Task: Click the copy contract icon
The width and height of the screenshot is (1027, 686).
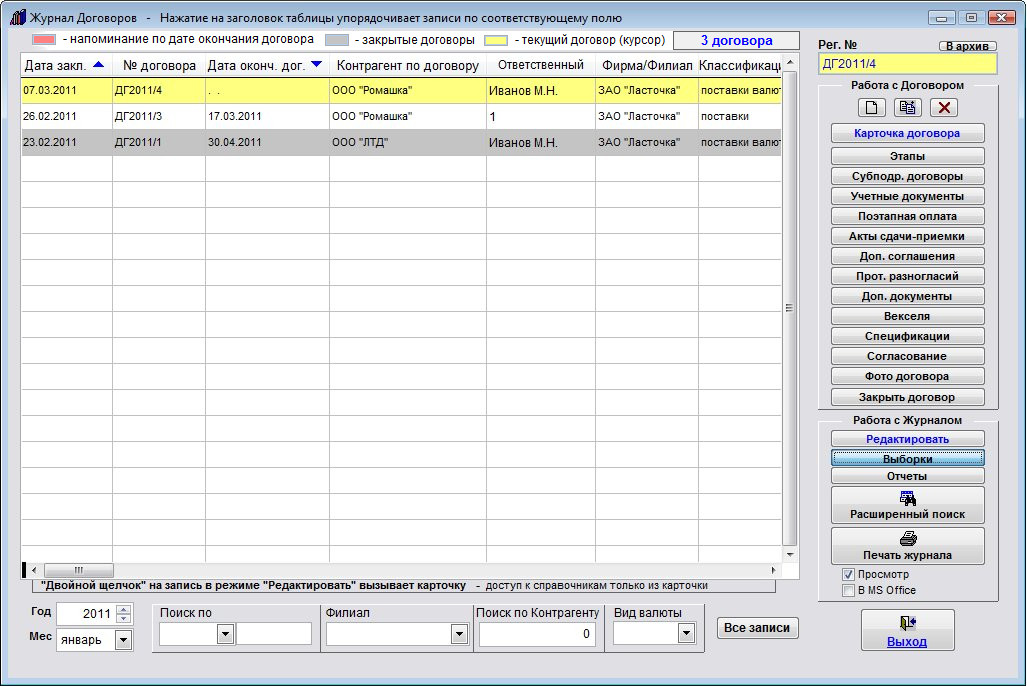Action: [x=908, y=108]
